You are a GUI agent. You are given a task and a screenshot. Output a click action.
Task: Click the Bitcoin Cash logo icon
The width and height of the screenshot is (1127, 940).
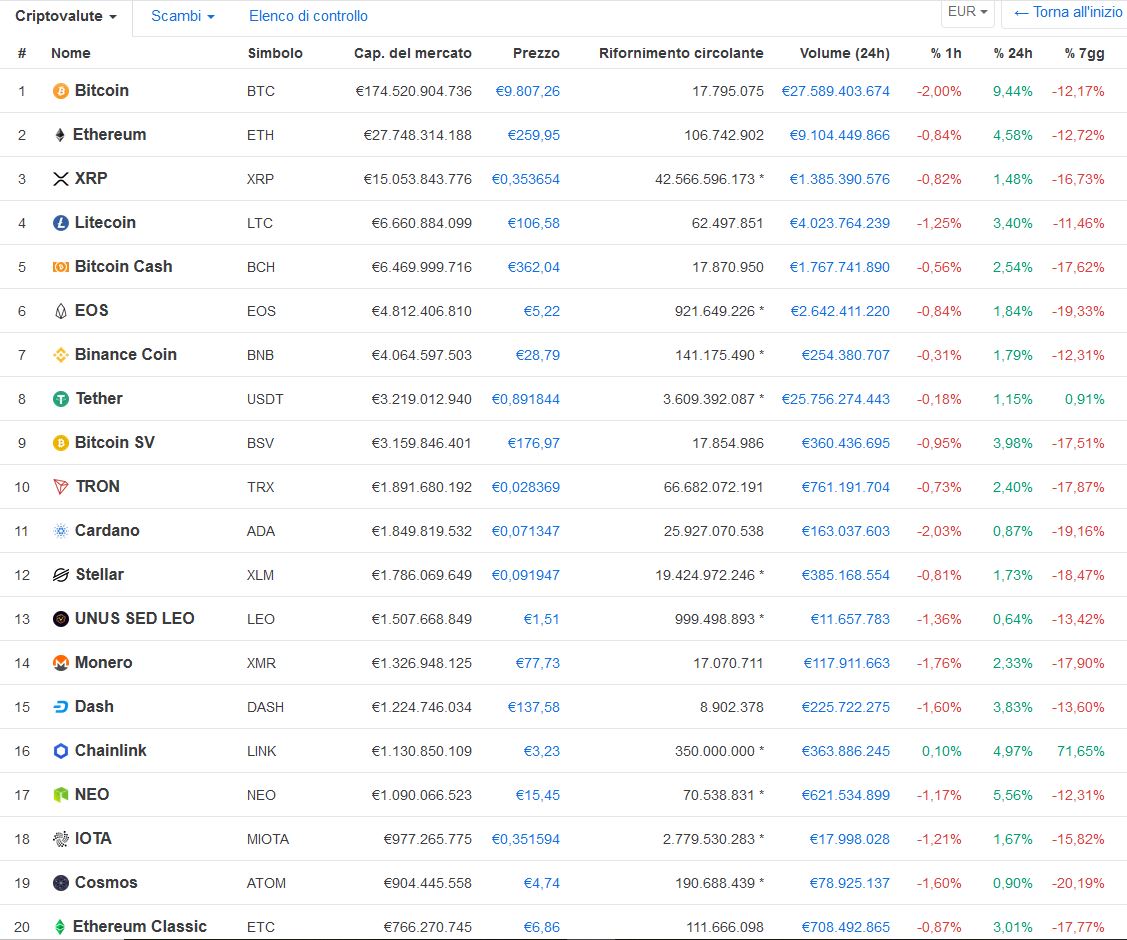click(x=61, y=267)
